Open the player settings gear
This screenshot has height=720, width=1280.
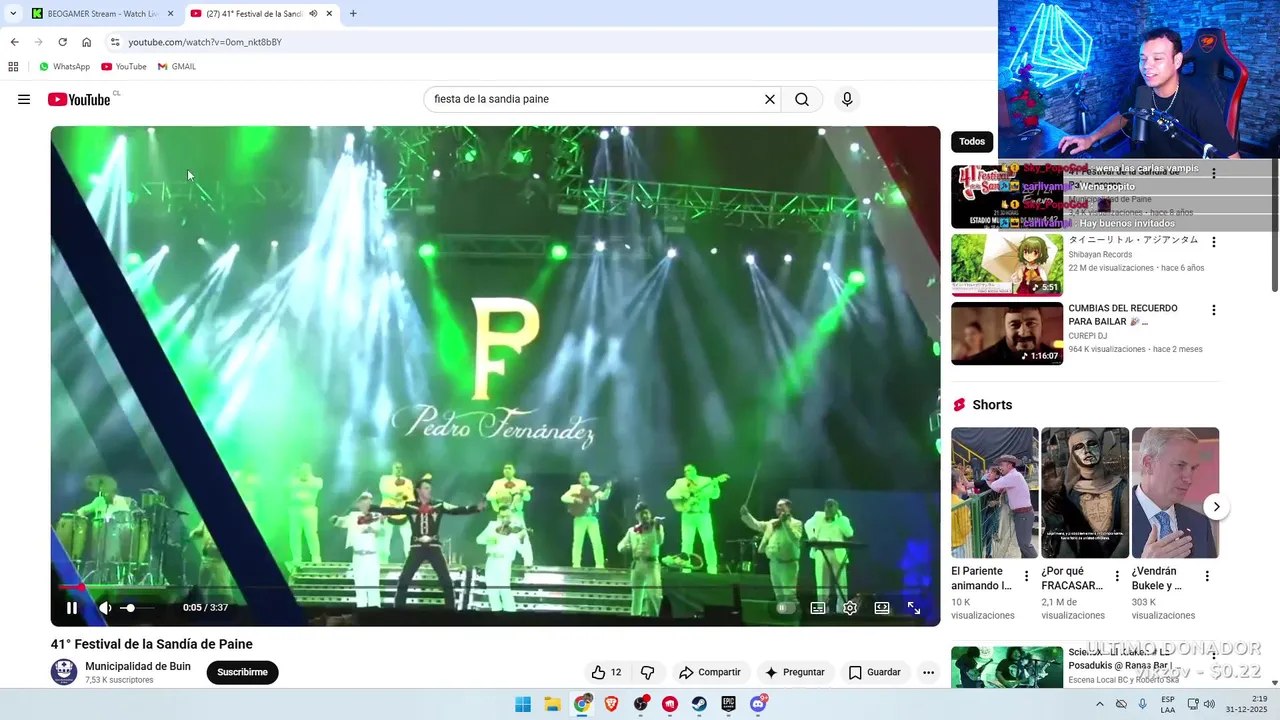tap(850, 607)
